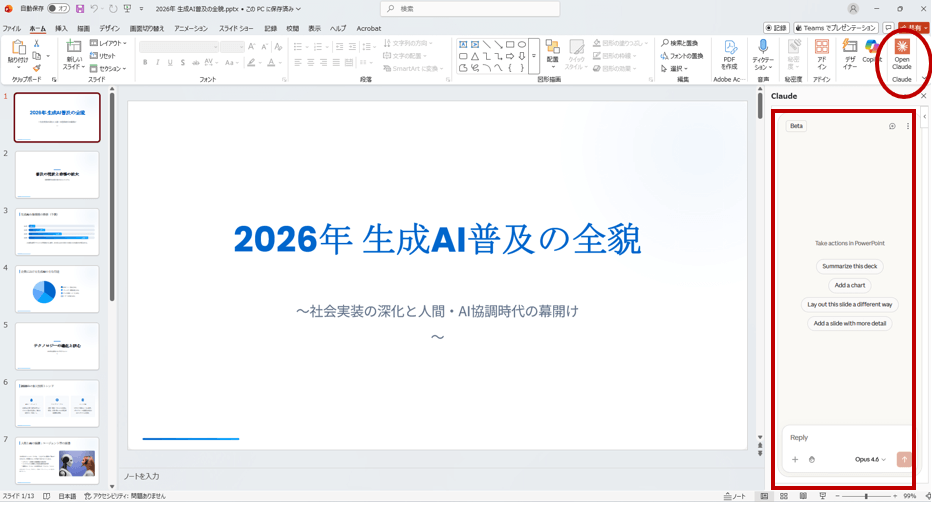Click the Add a chart suggestion
The width and height of the screenshot is (932, 505).
point(849,286)
